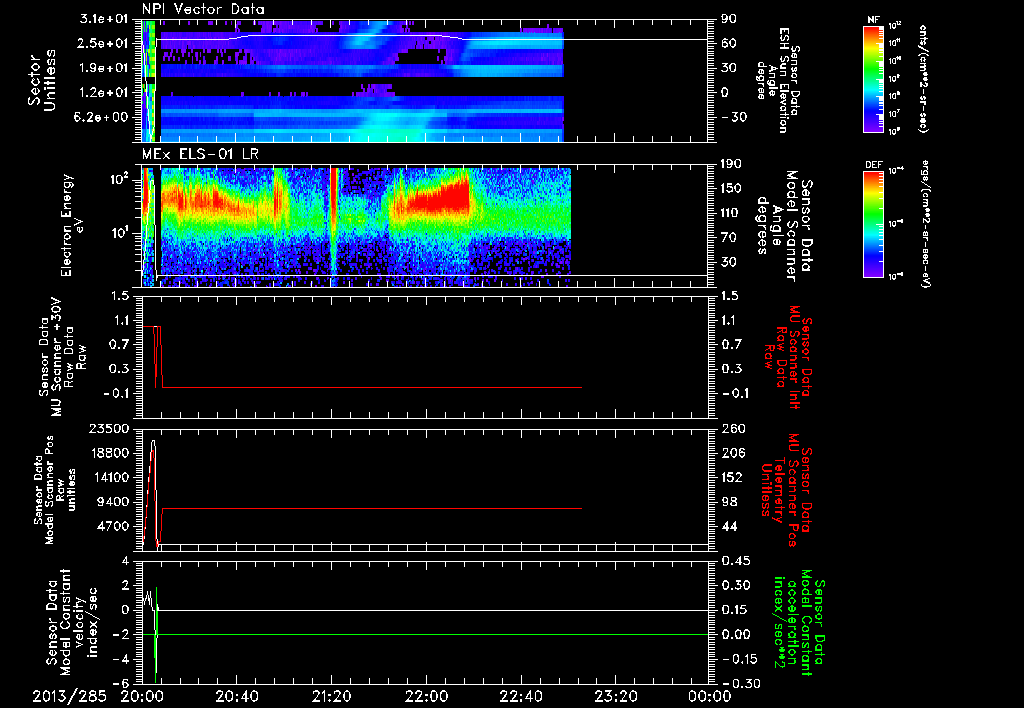Click the '20:40' time axis tick label
Screen dimensions: 1024x708
click(237, 696)
